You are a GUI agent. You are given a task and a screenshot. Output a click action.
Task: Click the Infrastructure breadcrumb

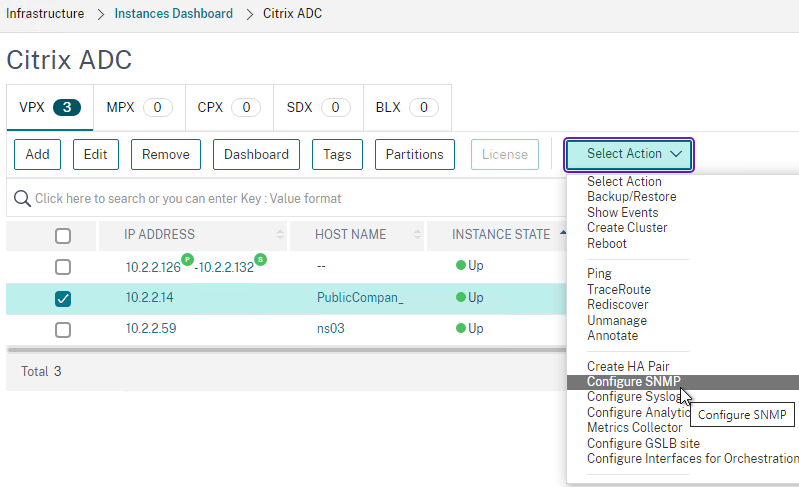tap(45, 13)
